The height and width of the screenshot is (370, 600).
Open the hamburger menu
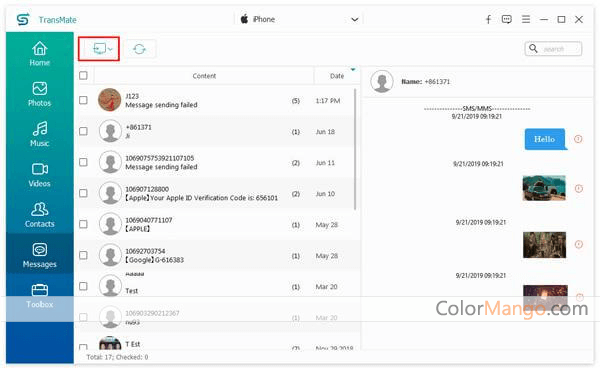[x=526, y=19]
